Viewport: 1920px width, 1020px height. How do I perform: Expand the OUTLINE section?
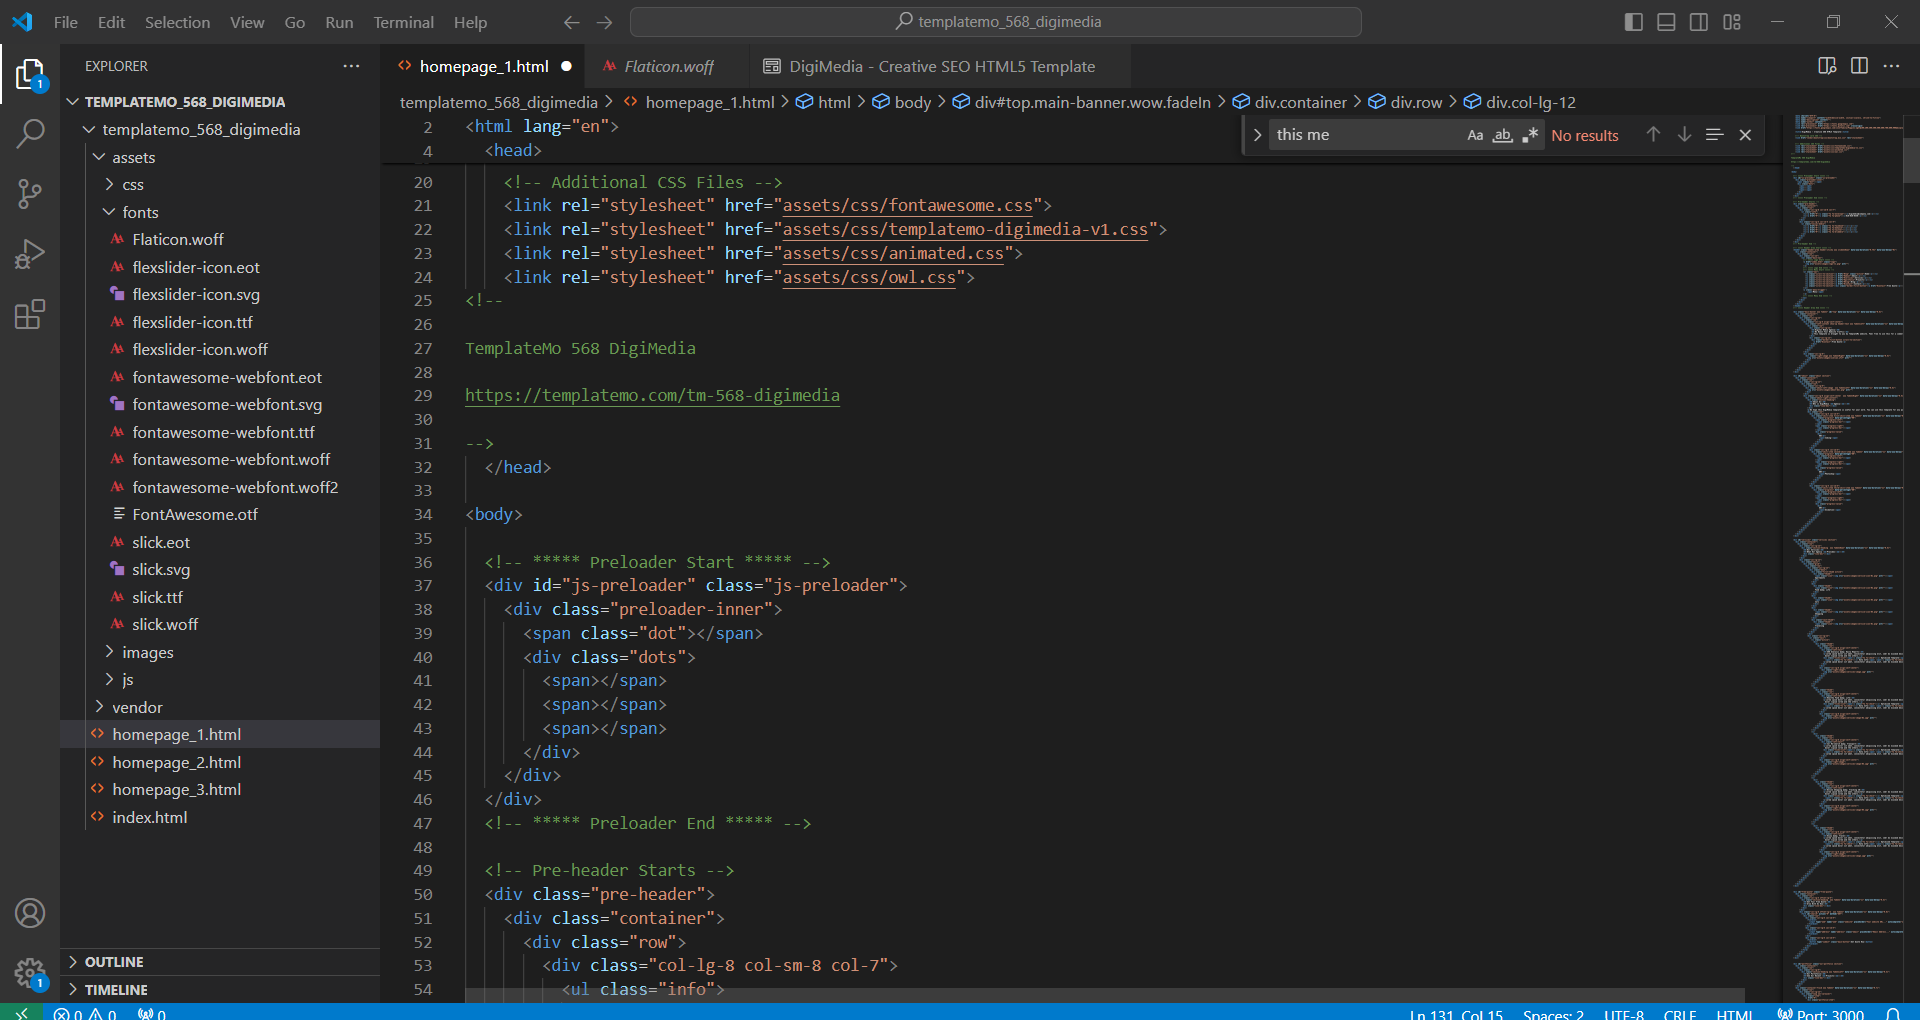click(114, 962)
